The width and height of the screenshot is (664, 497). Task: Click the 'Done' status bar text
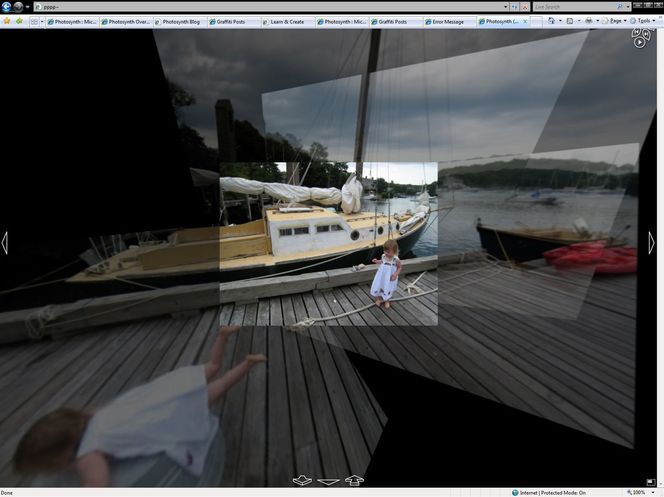point(6,493)
